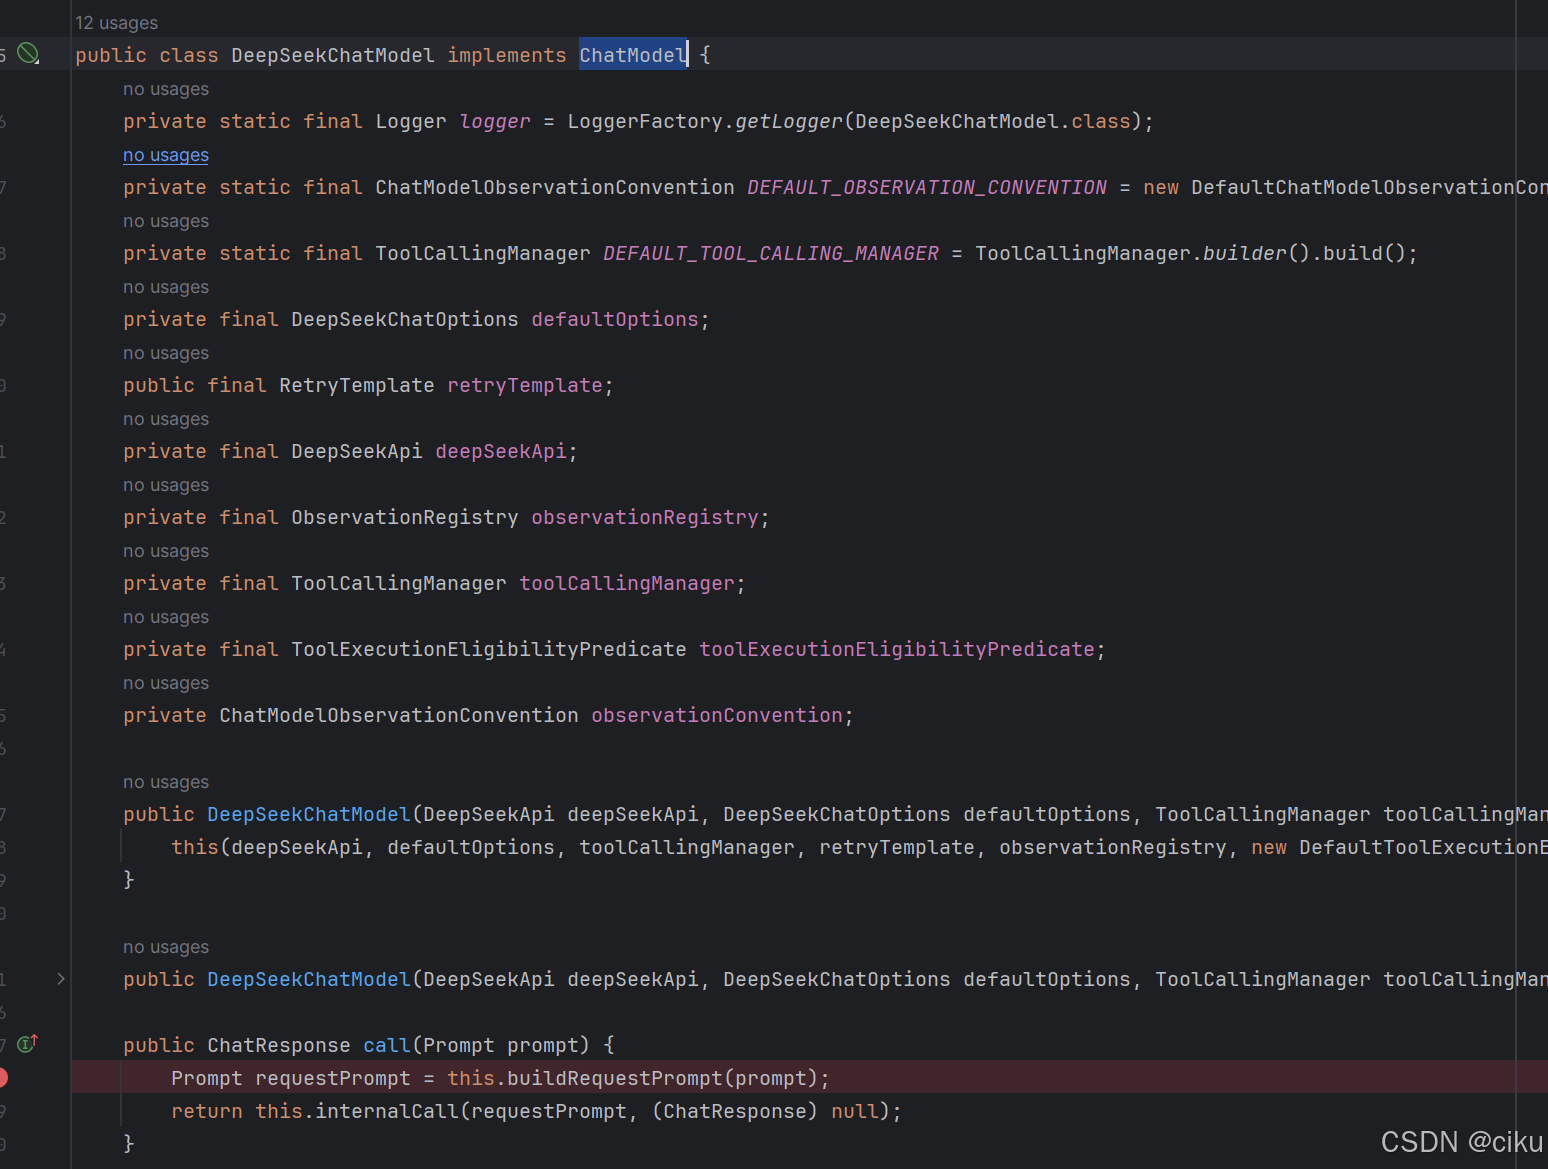Click the implements-method gutter icon beside call(Prompt prompt)
Screen dimensions: 1548x1169
pos(28,1044)
